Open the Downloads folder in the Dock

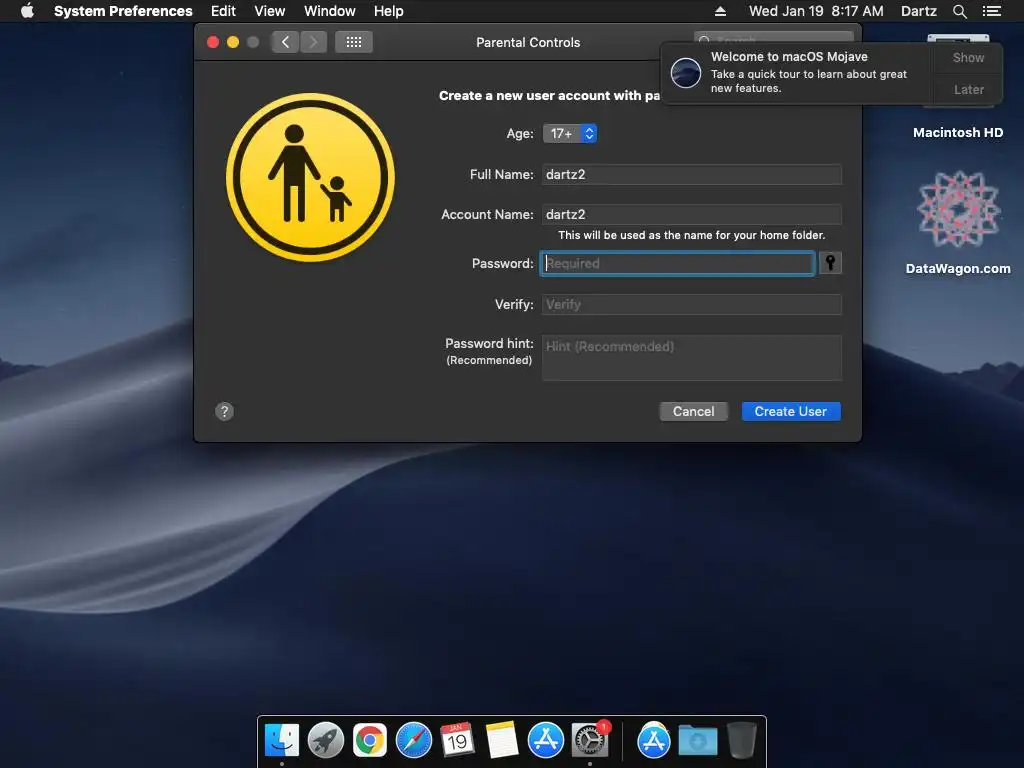(697, 741)
